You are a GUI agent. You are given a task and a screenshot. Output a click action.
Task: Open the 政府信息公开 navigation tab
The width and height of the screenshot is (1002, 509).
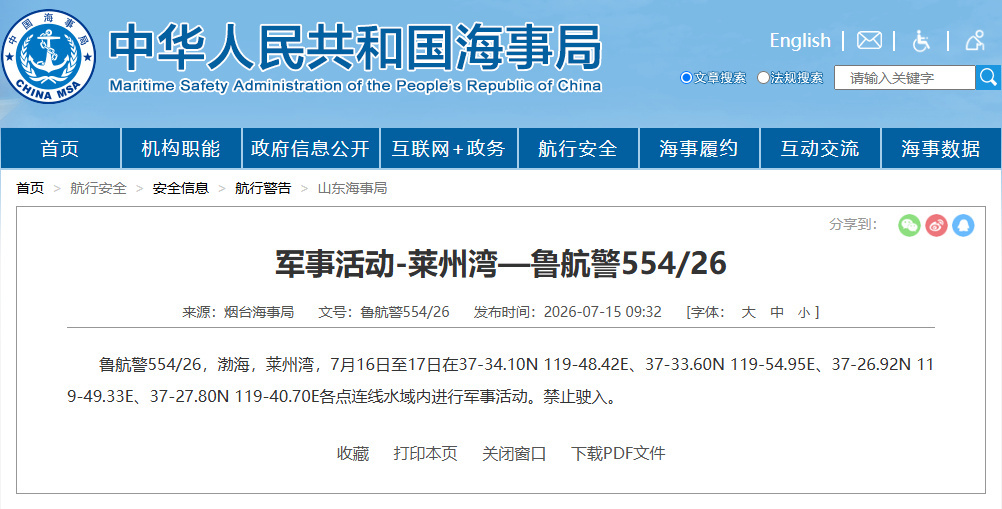(311, 148)
